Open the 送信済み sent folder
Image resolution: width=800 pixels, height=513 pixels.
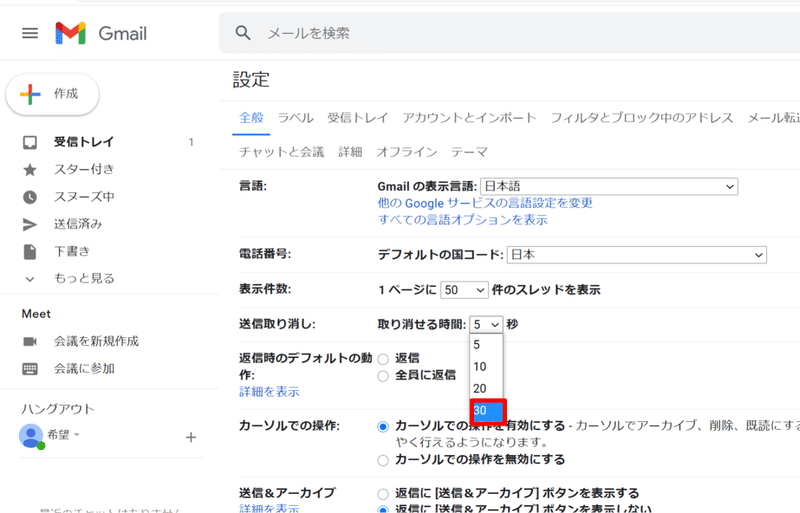[78, 224]
